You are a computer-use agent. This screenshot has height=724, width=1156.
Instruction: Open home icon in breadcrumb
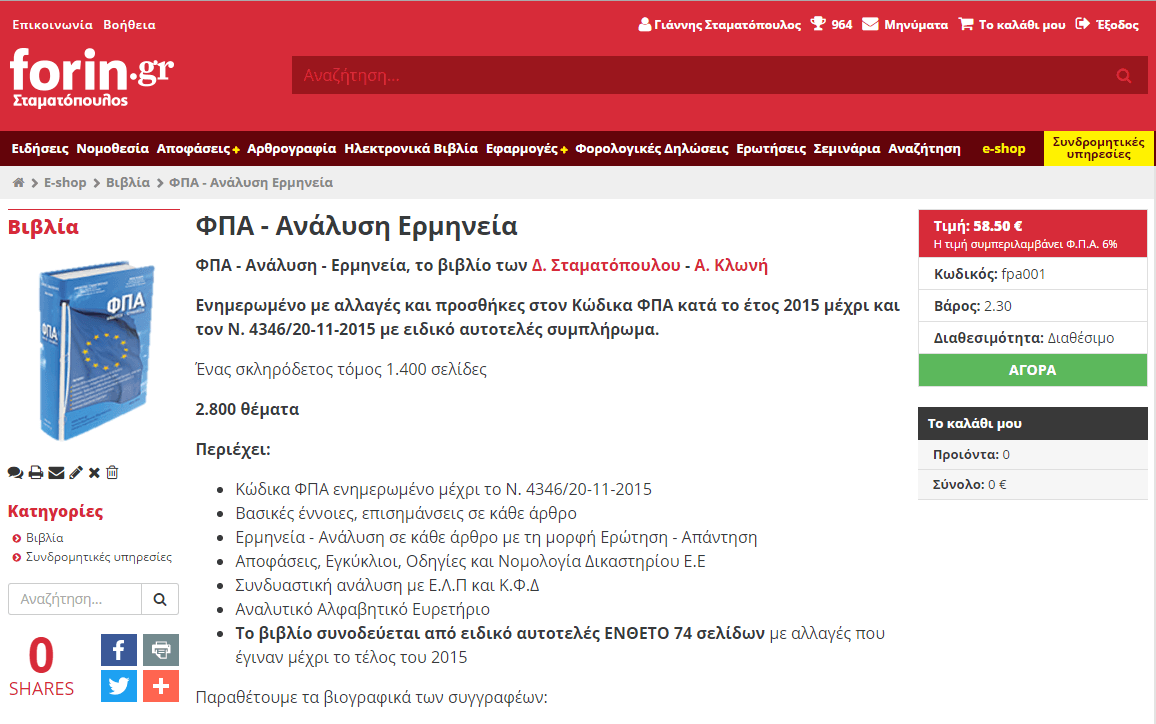[18, 183]
